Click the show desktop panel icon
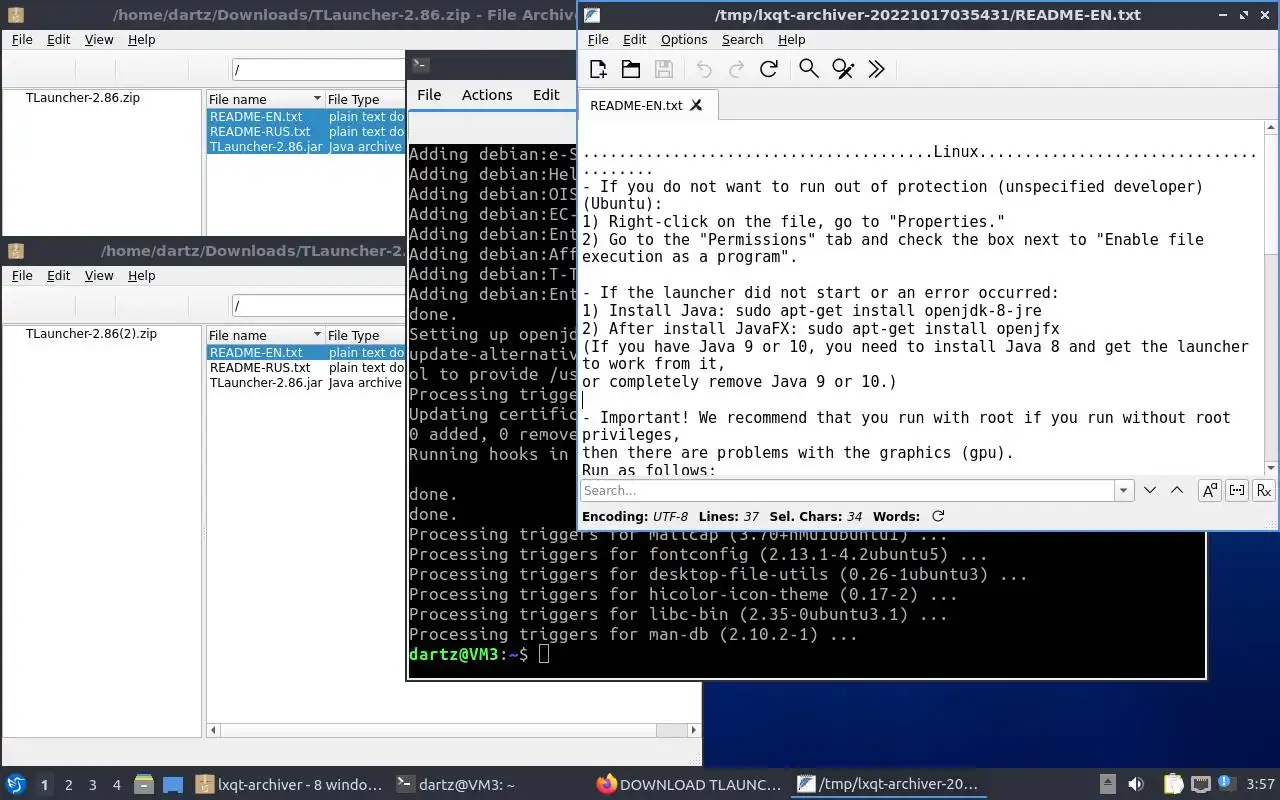 173,785
